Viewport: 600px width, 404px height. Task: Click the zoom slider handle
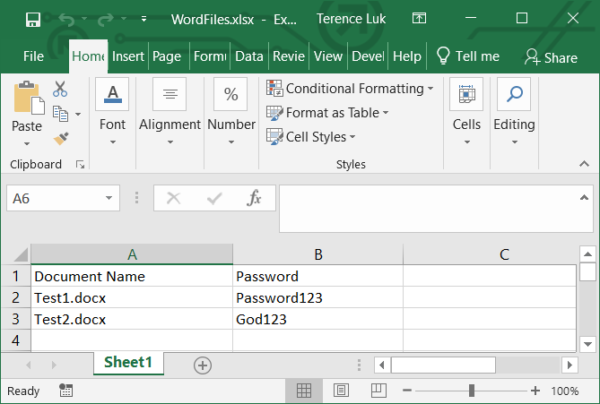tap(471, 391)
